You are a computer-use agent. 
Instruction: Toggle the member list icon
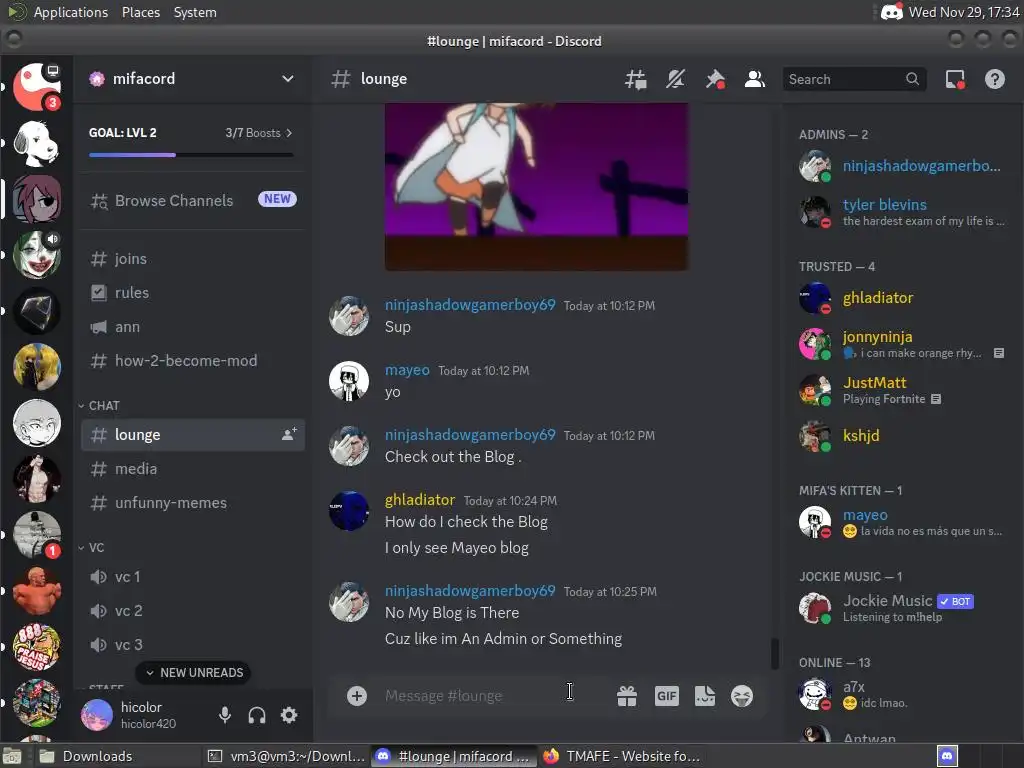(755, 79)
